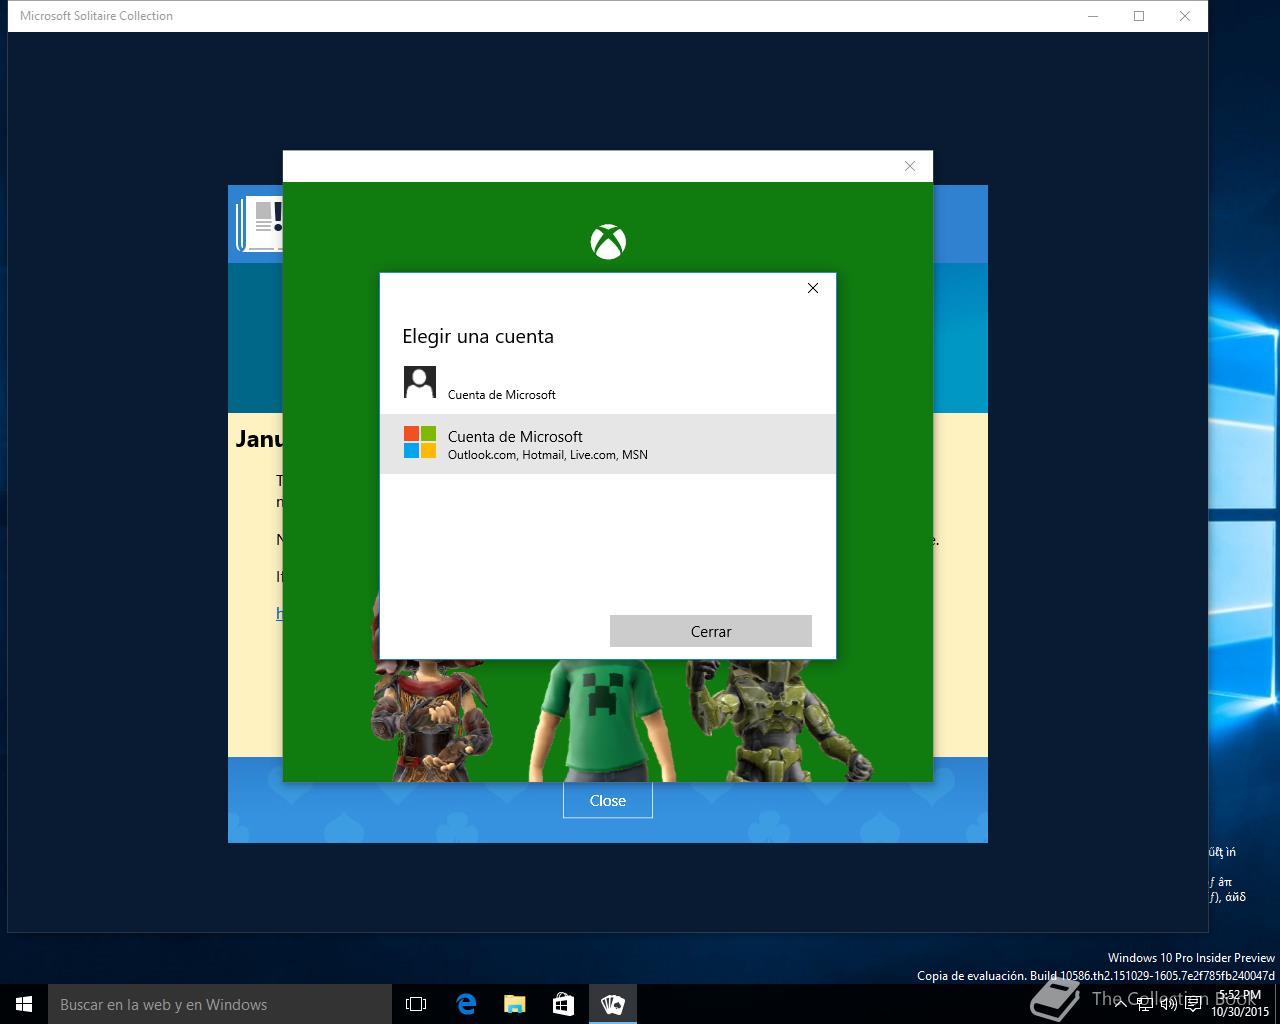Launch Microsoft Edge from the taskbar
This screenshot has height=1024, width=1280.
point(466,1004)
